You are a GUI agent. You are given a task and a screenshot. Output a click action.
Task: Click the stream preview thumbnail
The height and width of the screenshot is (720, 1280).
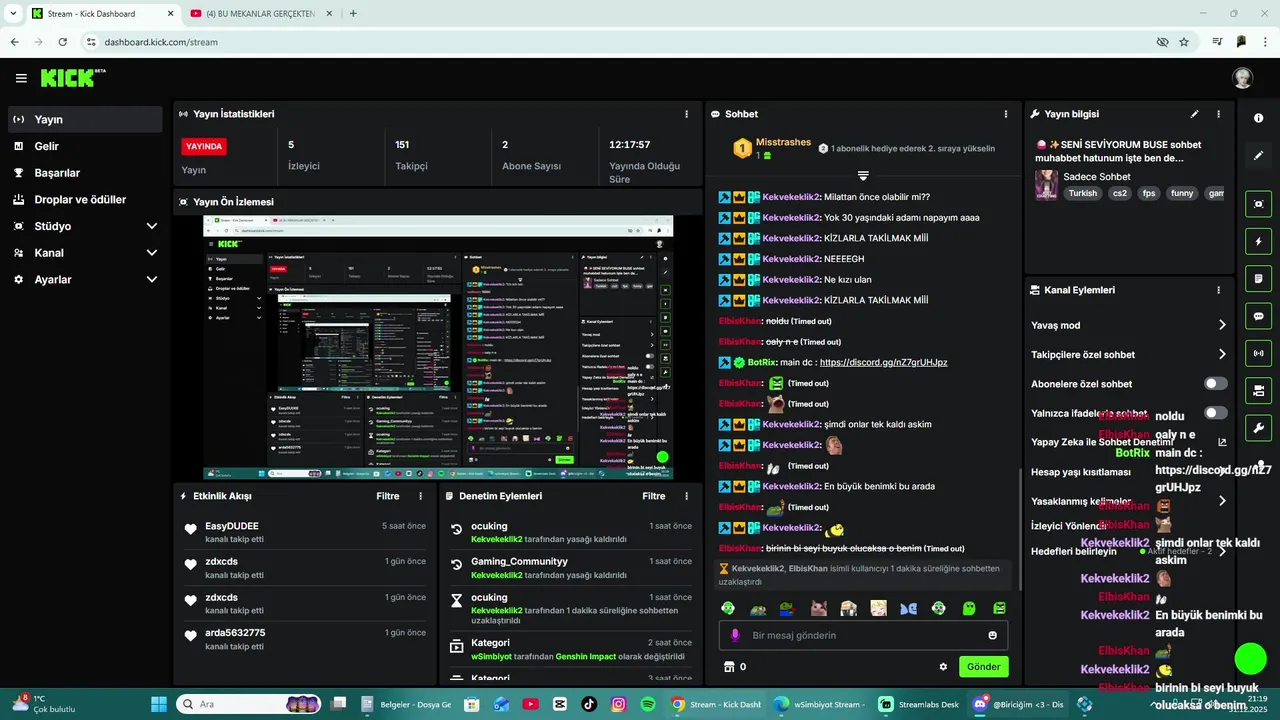(x=438, y=347)
